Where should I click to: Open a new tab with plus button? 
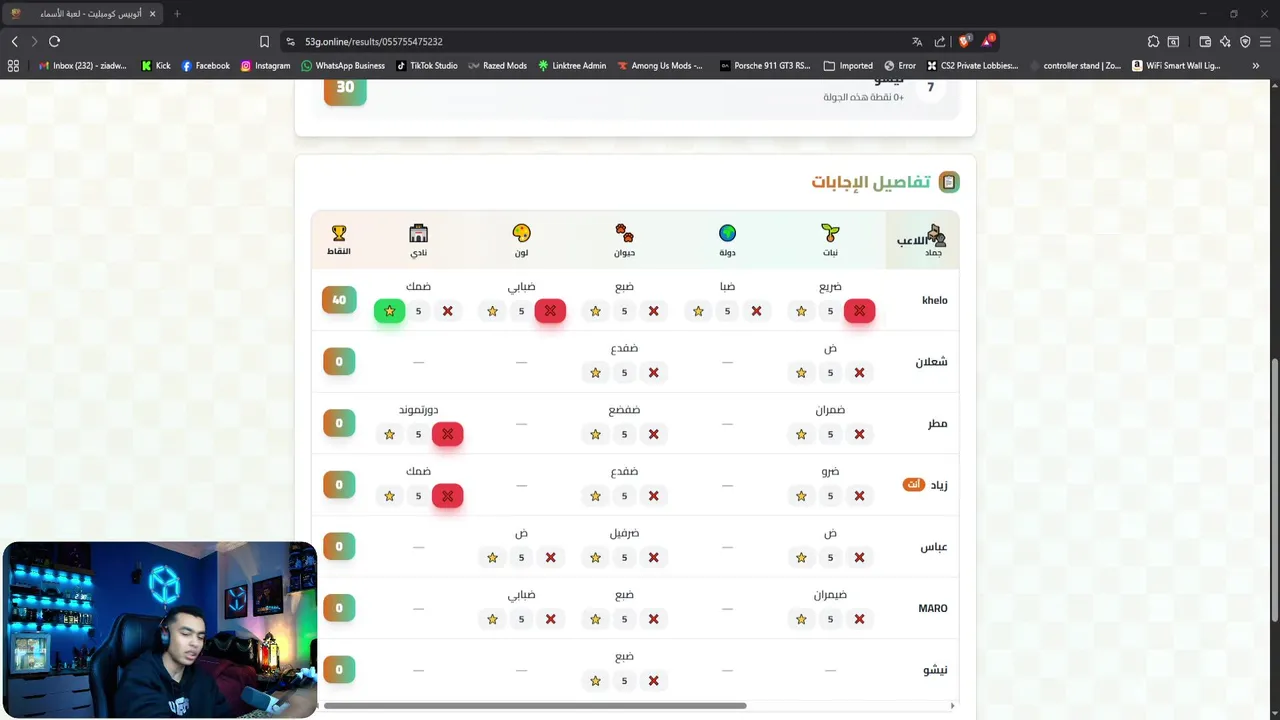tap(177, 14)
